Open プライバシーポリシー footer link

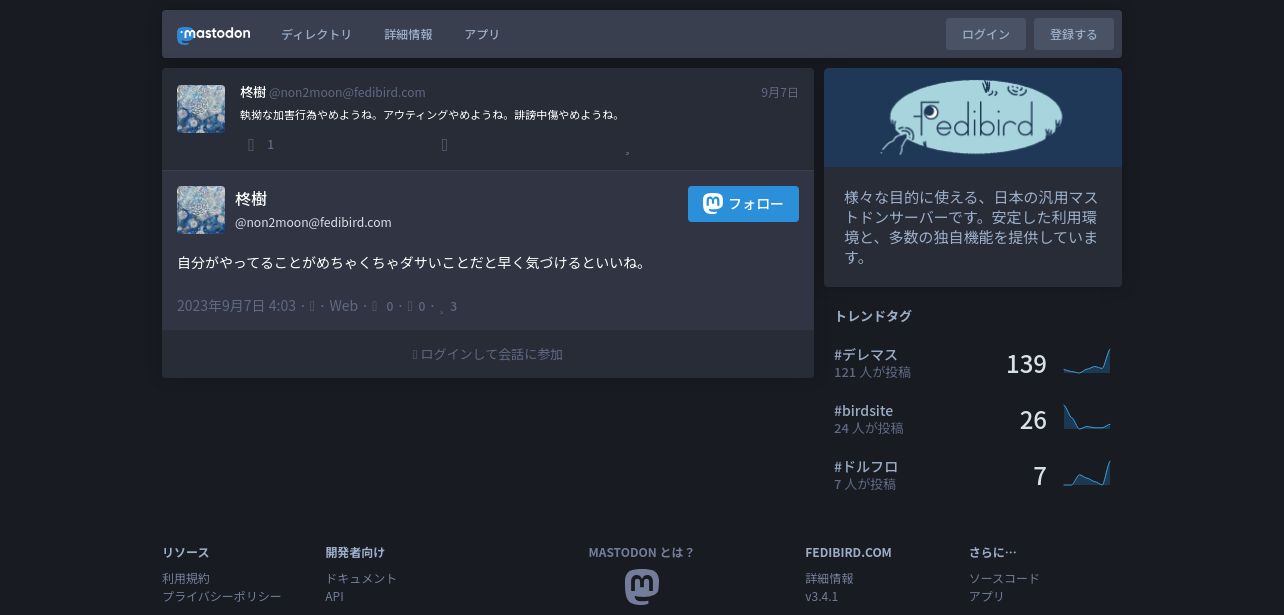click(222, 596)
